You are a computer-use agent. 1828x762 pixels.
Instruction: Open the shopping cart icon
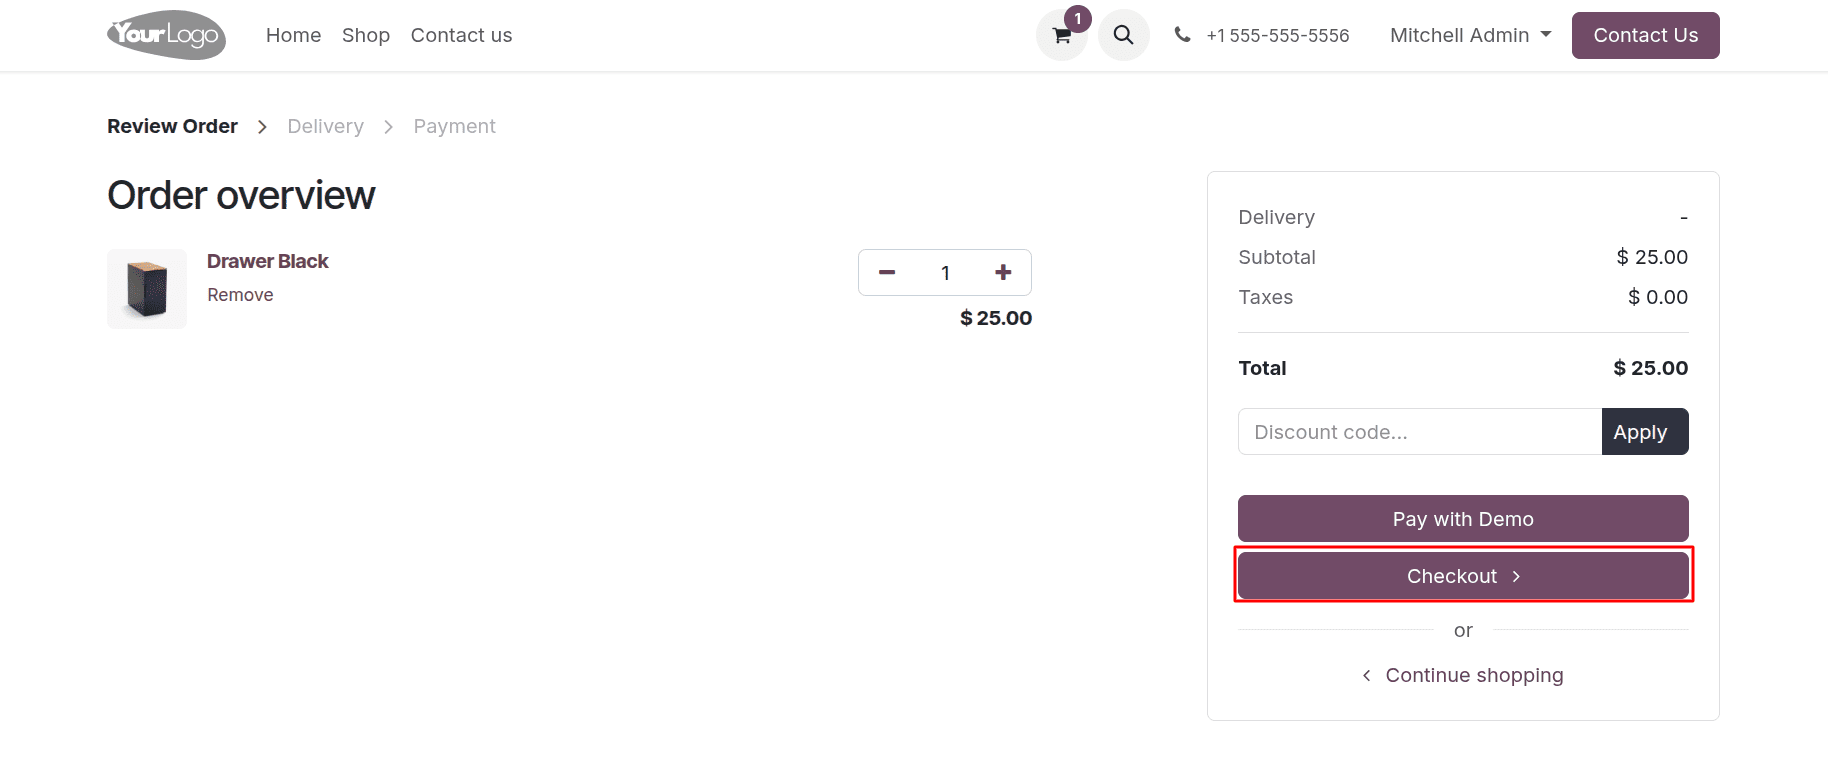(1060, 36)
